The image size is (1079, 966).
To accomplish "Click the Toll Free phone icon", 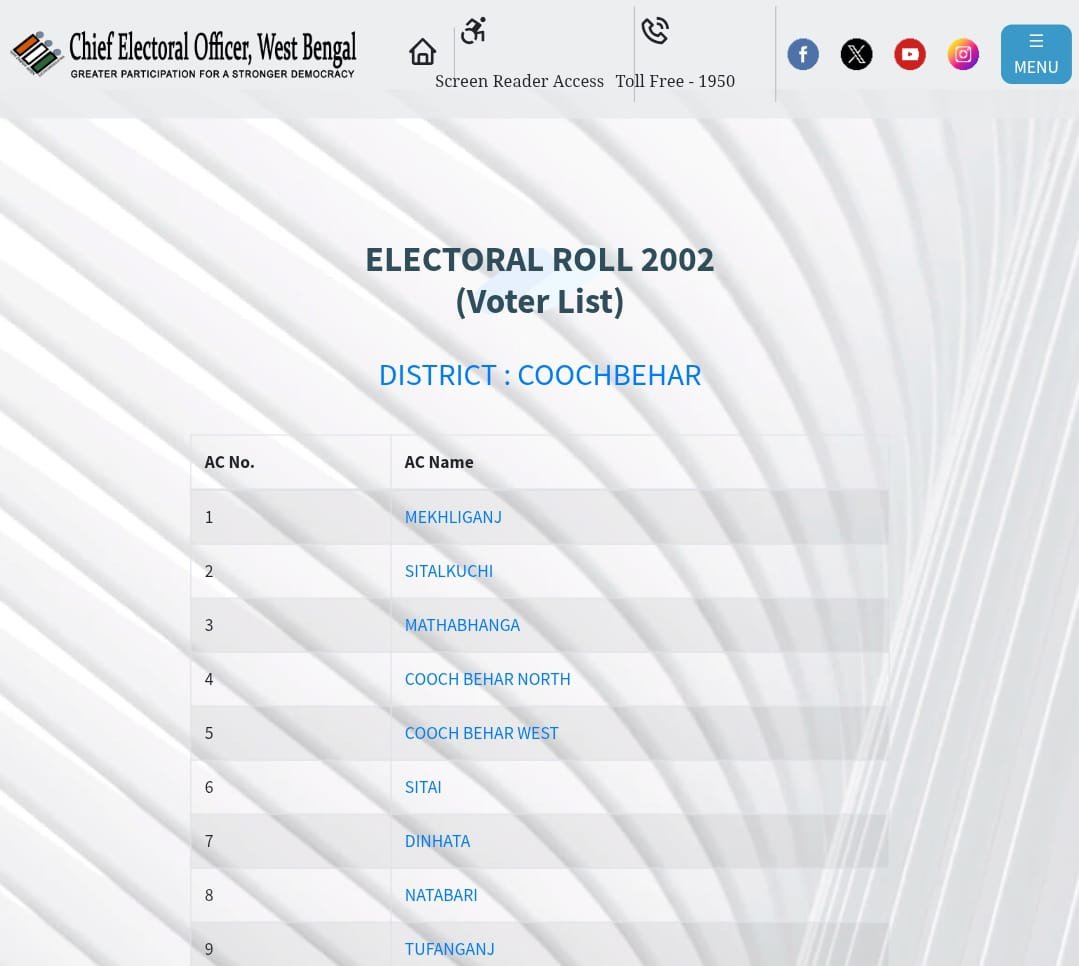I will pyautogui.click(x=655, y=31).
